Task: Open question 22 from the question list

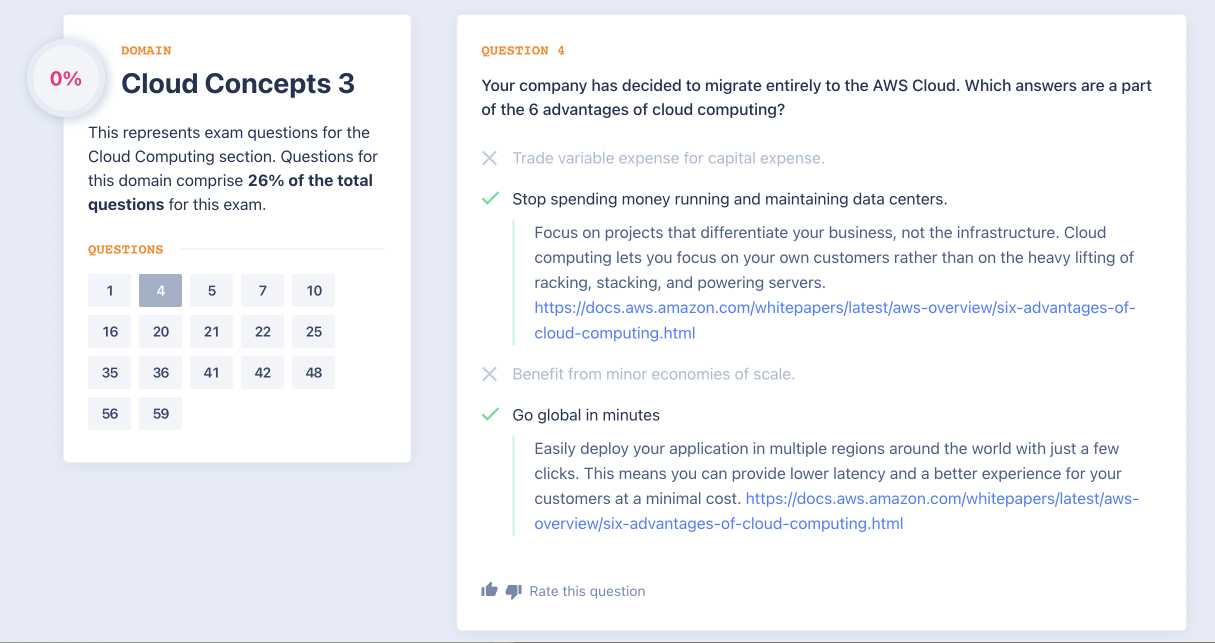Action: (x=263, y=332)
